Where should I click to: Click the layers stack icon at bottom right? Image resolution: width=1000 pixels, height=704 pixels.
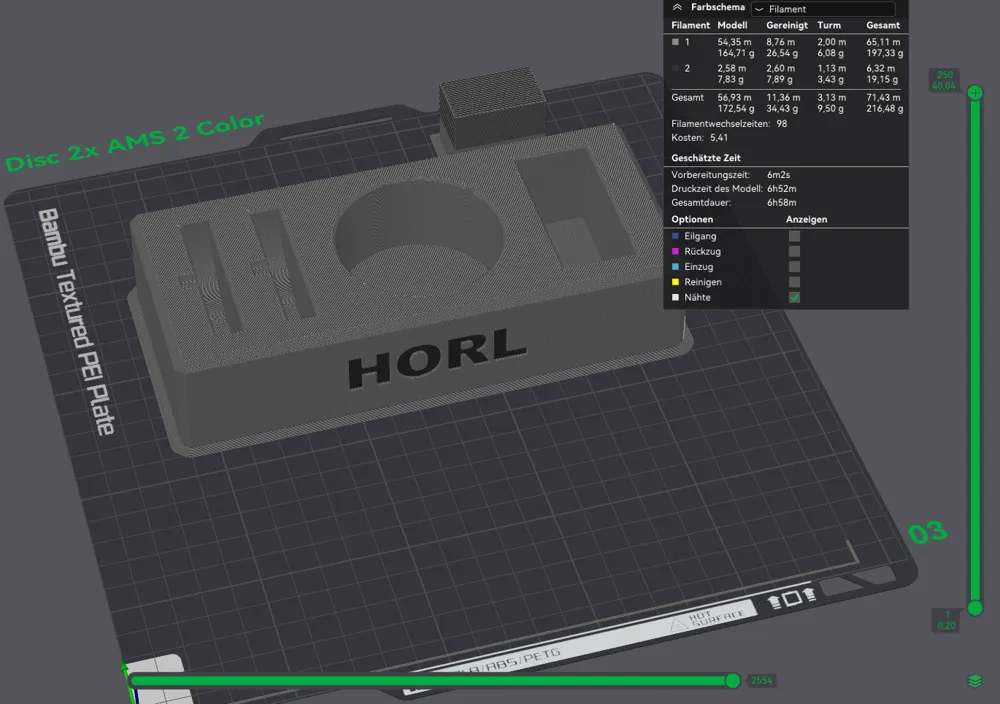[975, 682]
